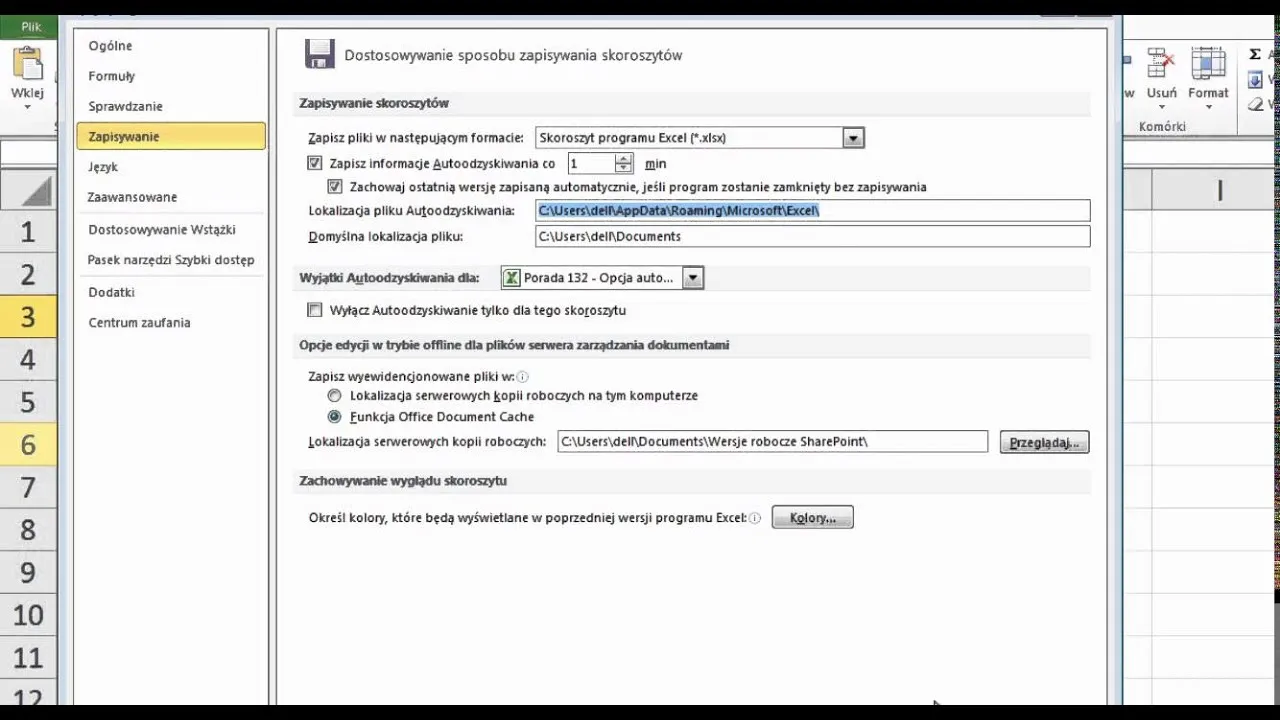Open the Ogólne options category

click(171, 46)
